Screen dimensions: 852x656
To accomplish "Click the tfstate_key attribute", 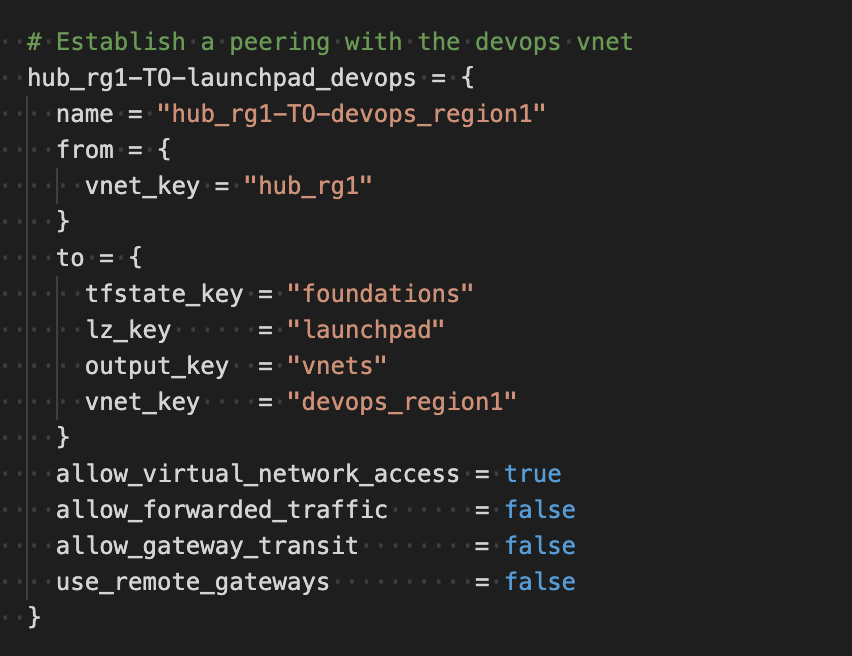I will click(x=164, y=294).
